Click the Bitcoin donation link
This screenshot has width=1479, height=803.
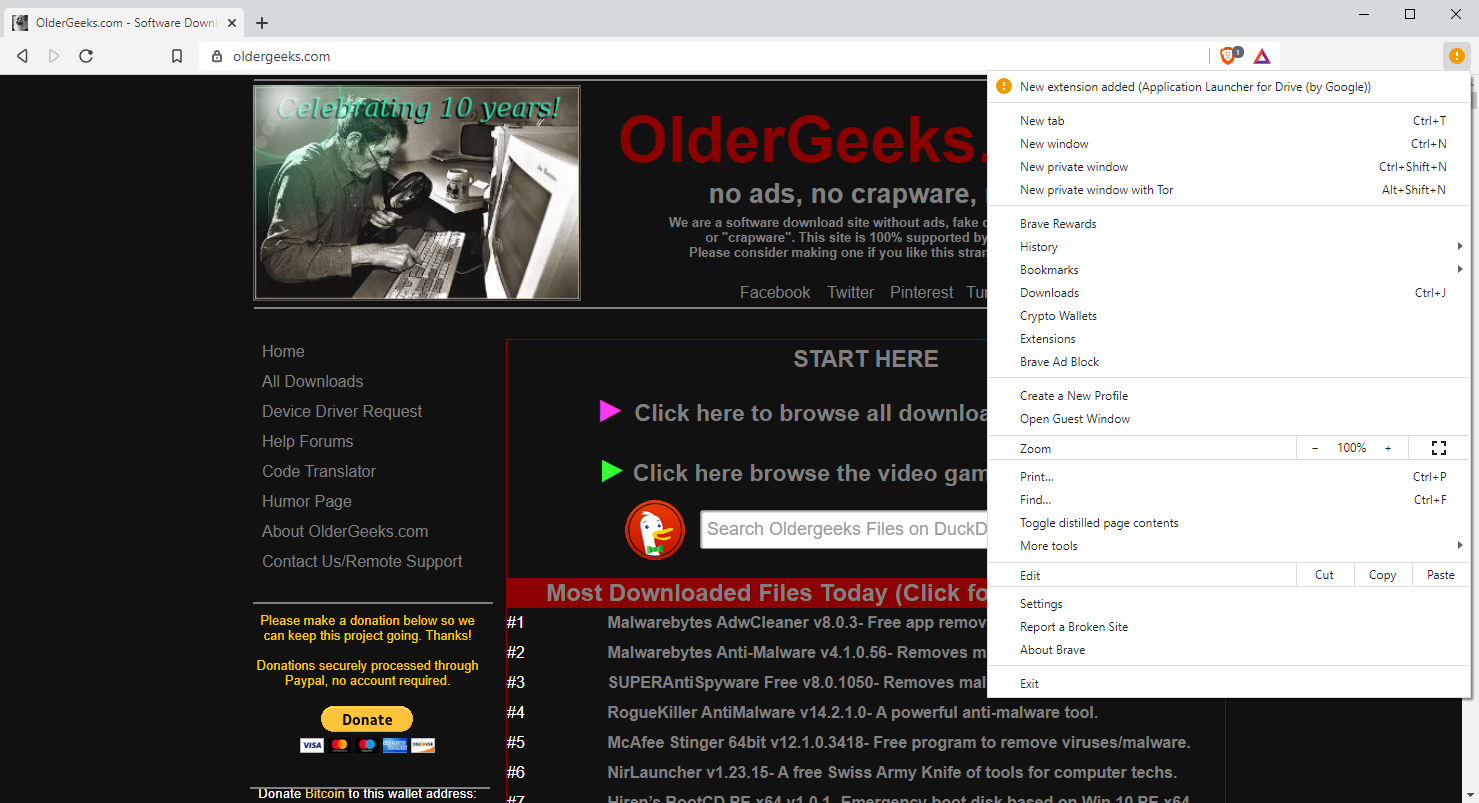point(325,793)
